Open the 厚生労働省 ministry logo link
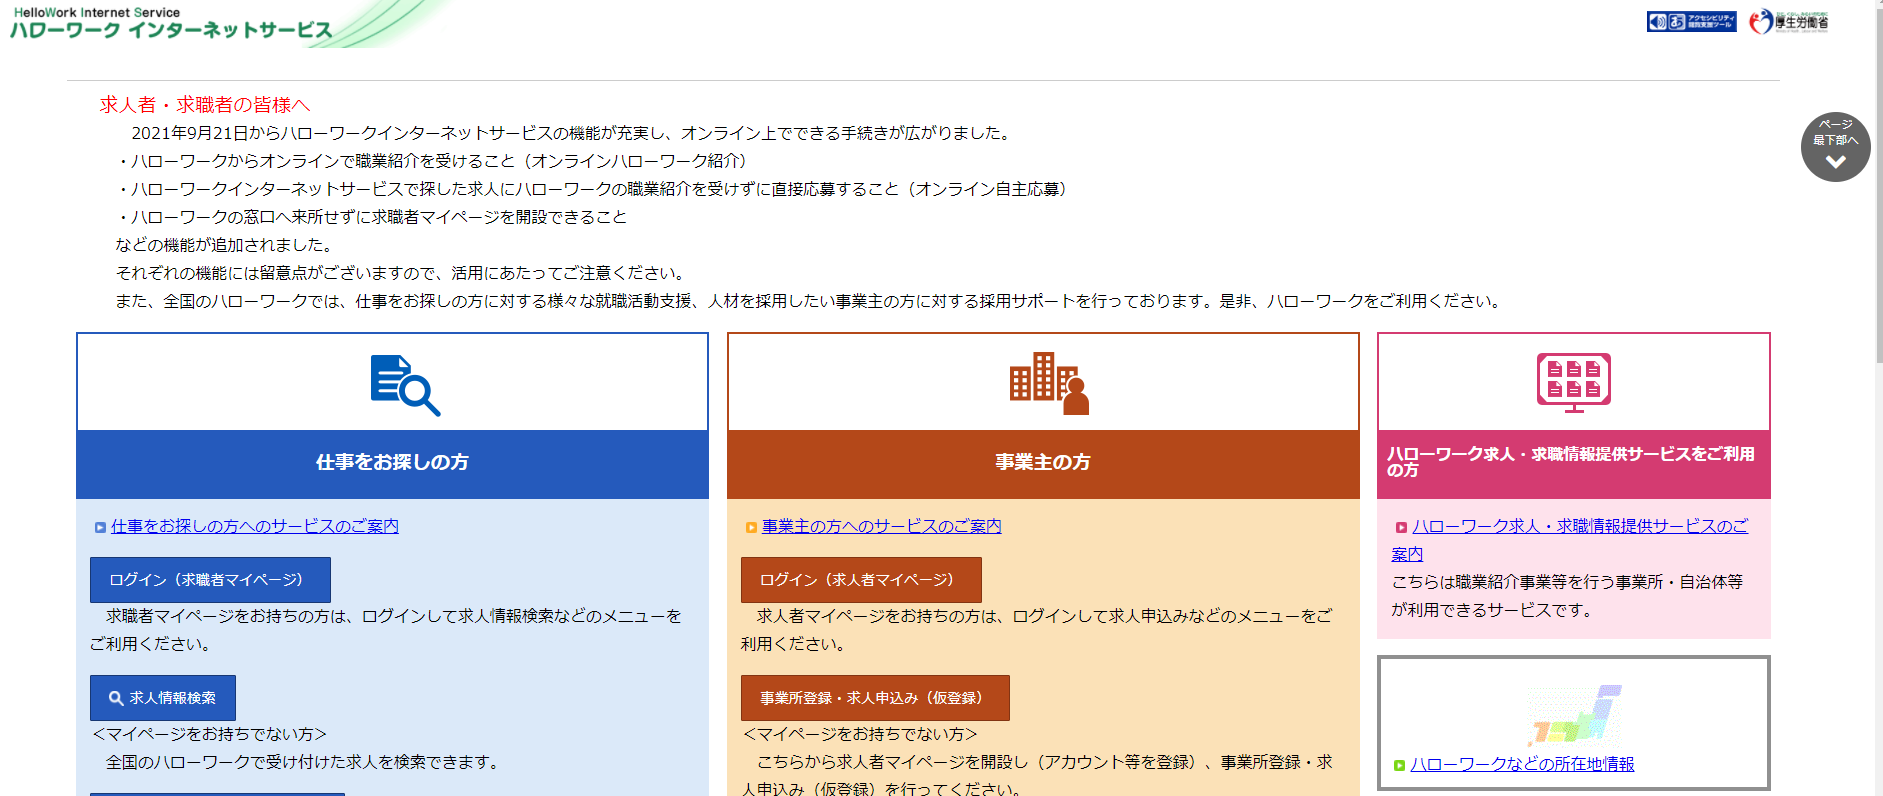Screen dimensions: 1883x796 tap(1789, 21)
